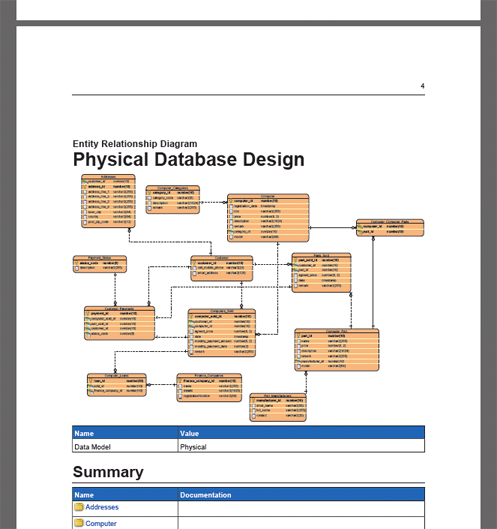Select the entity containing category_id primary key
The width and height of the screenshot is (497, 529).
[173, 199]
